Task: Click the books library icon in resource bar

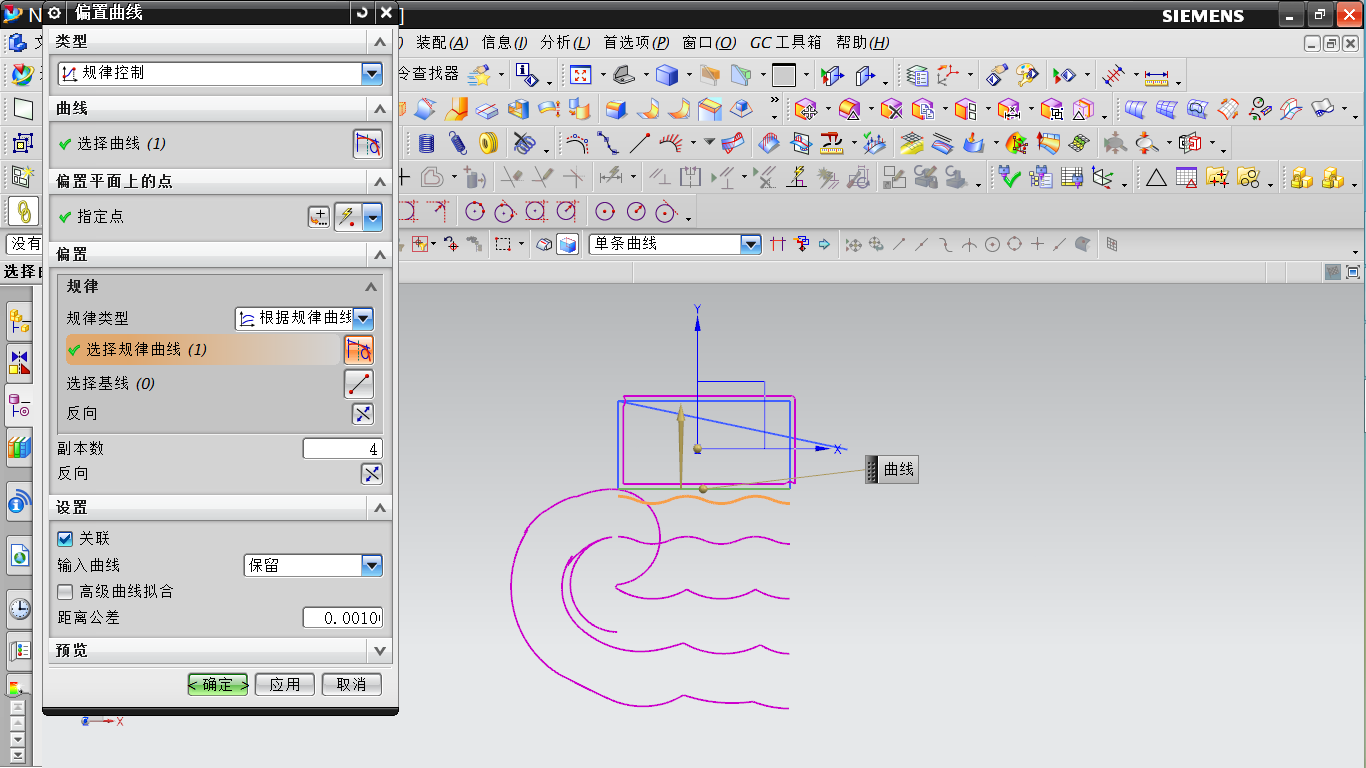Action: point(19,447)
